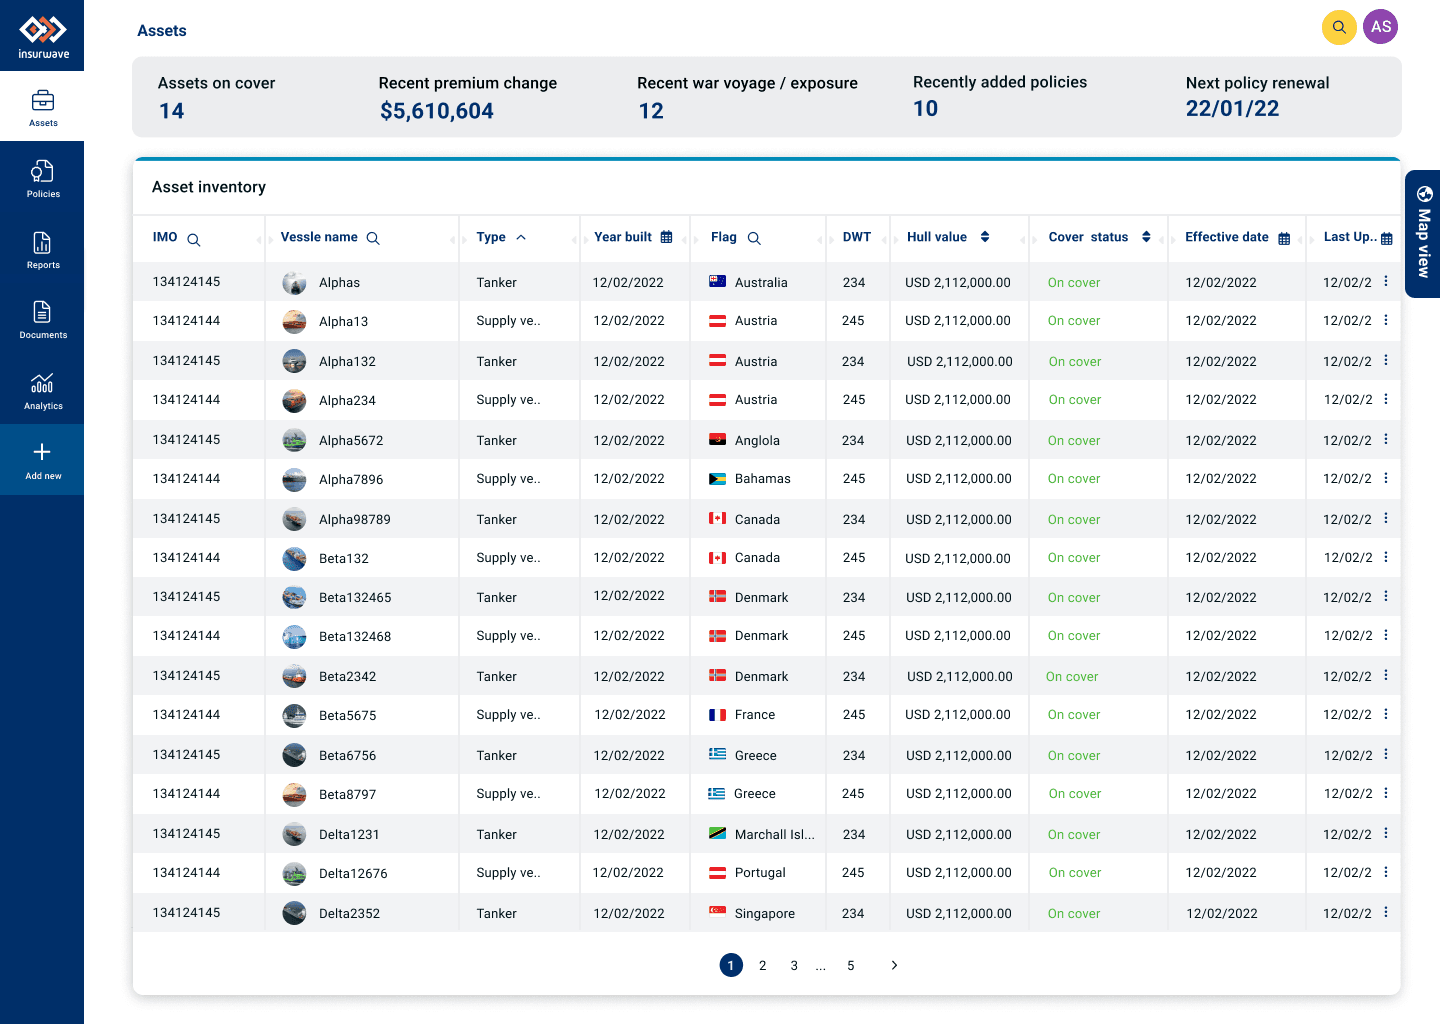Go to page 2

click(762, 965)
